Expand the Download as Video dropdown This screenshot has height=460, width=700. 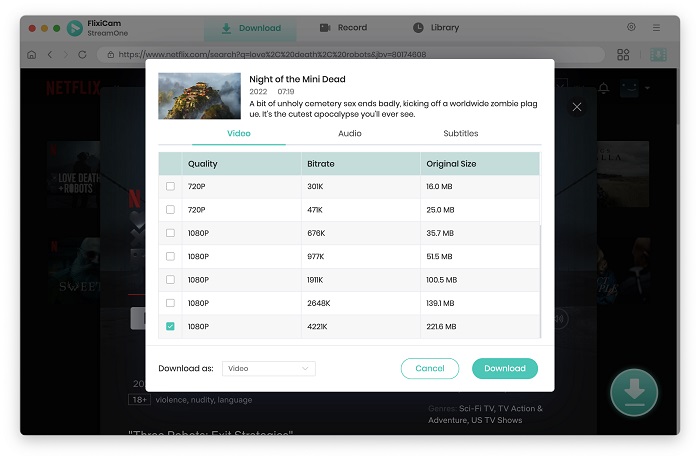(x=269, y=368)
